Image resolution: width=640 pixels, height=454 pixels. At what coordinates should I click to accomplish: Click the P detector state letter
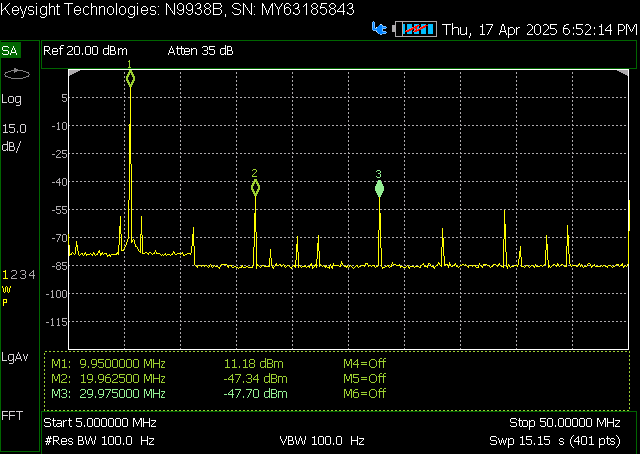(5, 303)
